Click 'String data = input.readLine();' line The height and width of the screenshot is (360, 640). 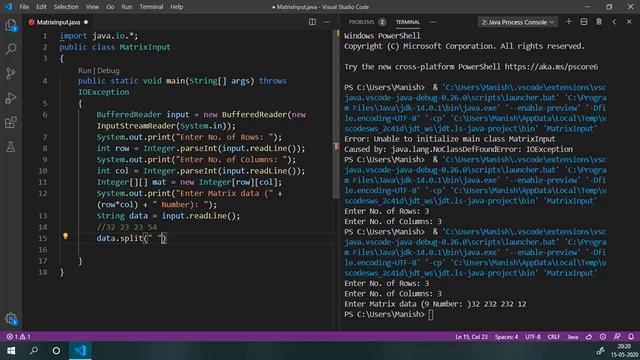point(168,216)
